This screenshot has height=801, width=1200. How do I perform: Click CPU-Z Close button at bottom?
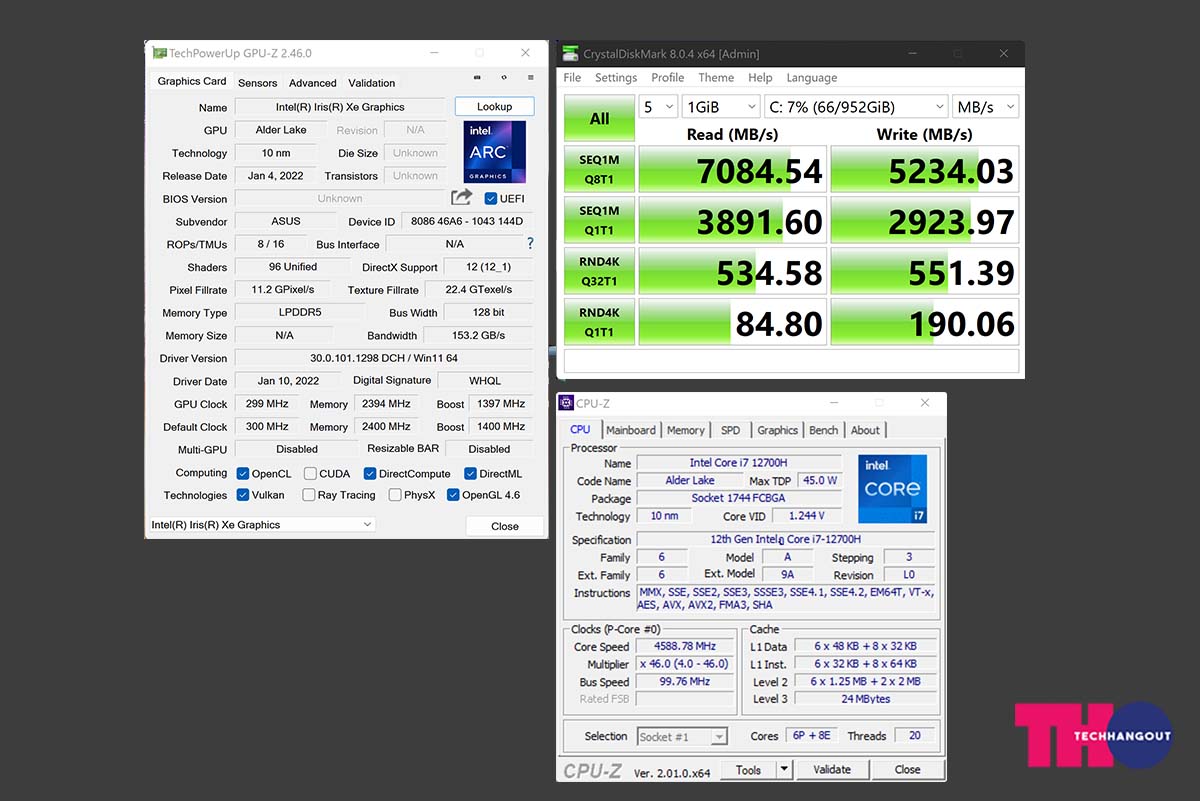(x=908, y=770)
